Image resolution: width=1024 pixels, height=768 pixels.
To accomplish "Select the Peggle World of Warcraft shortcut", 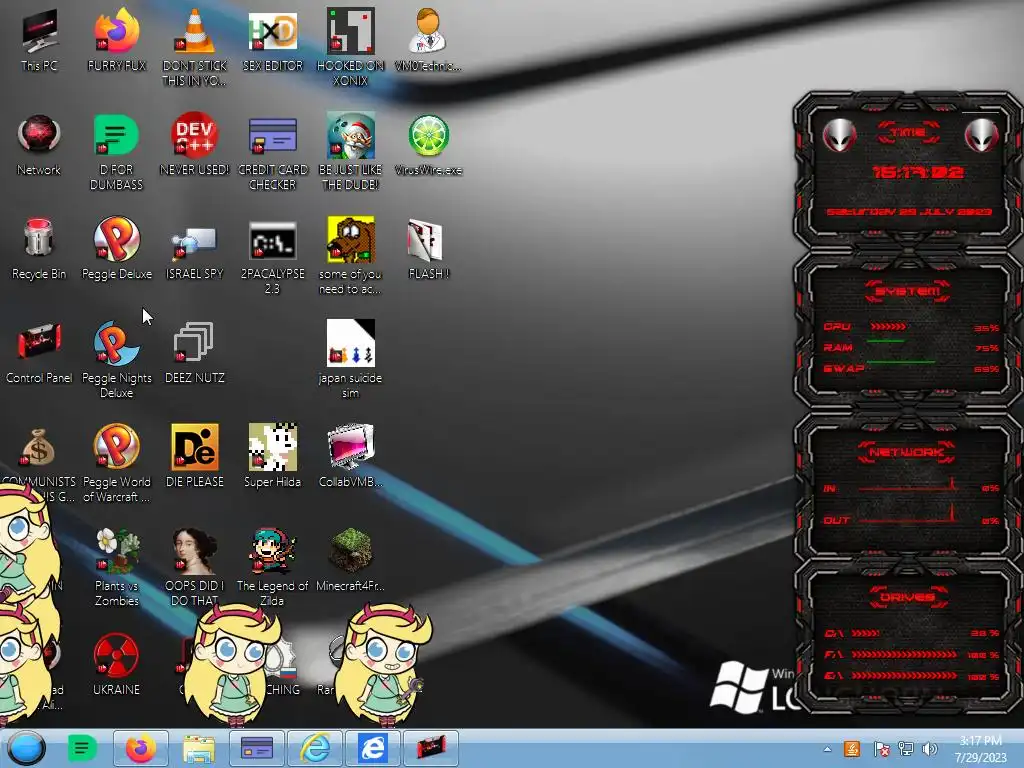I will (x=116, y=463).
